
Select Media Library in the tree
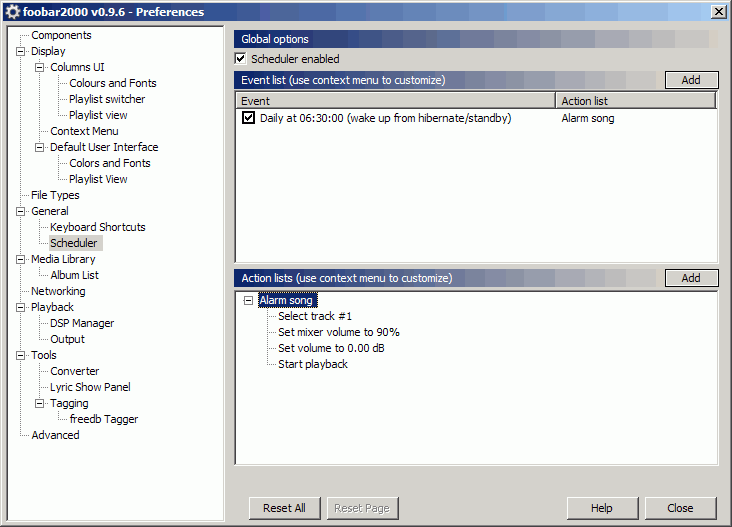point(63,259)
